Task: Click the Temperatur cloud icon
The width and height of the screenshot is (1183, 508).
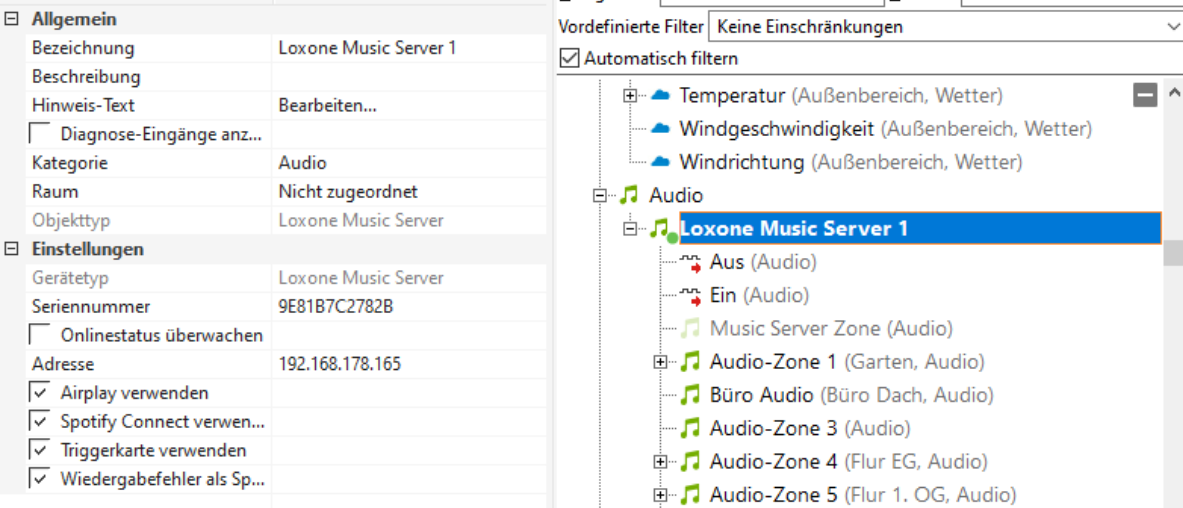Action: [x=659, y=96]
